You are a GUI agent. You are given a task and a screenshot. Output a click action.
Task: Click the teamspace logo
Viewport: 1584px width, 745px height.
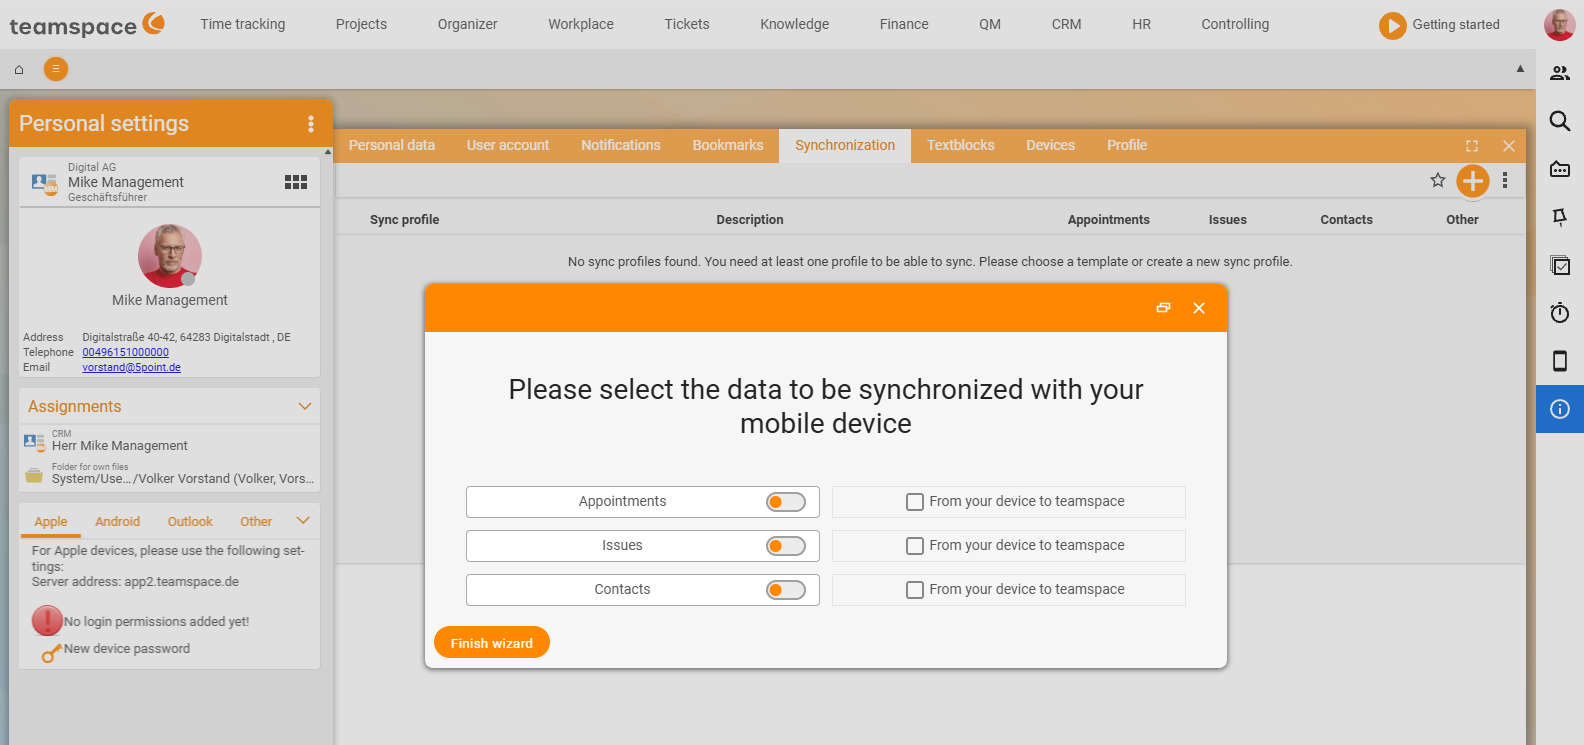click(87, 24)
